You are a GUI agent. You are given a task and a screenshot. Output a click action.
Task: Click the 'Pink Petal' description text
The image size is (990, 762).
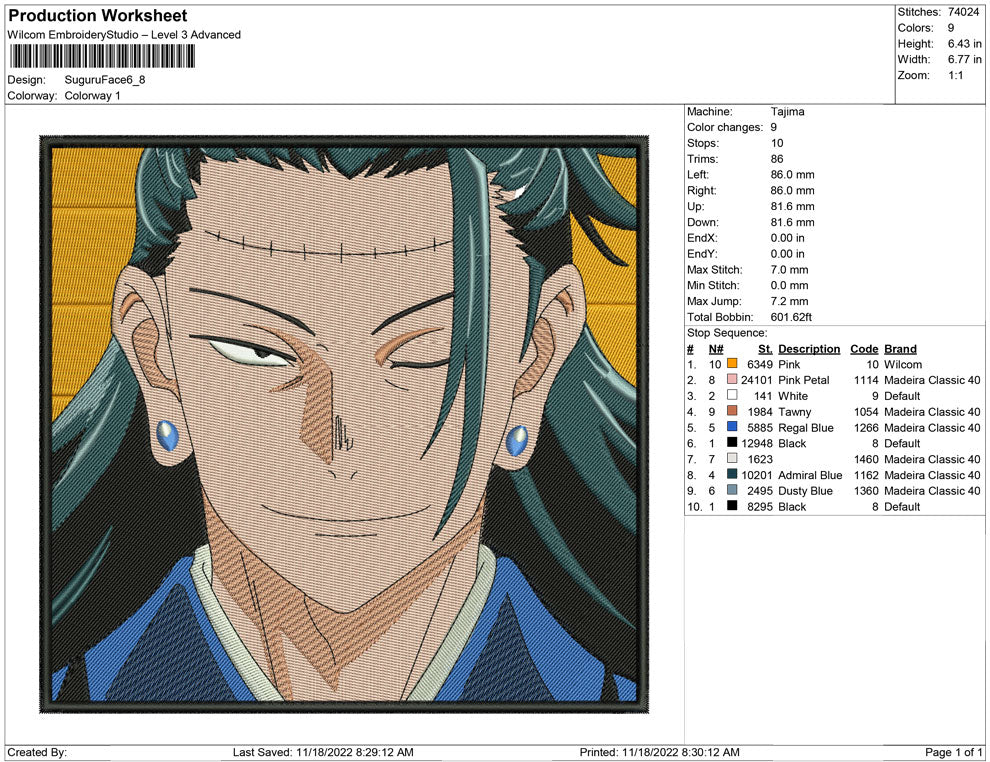[x=804, y=380]
